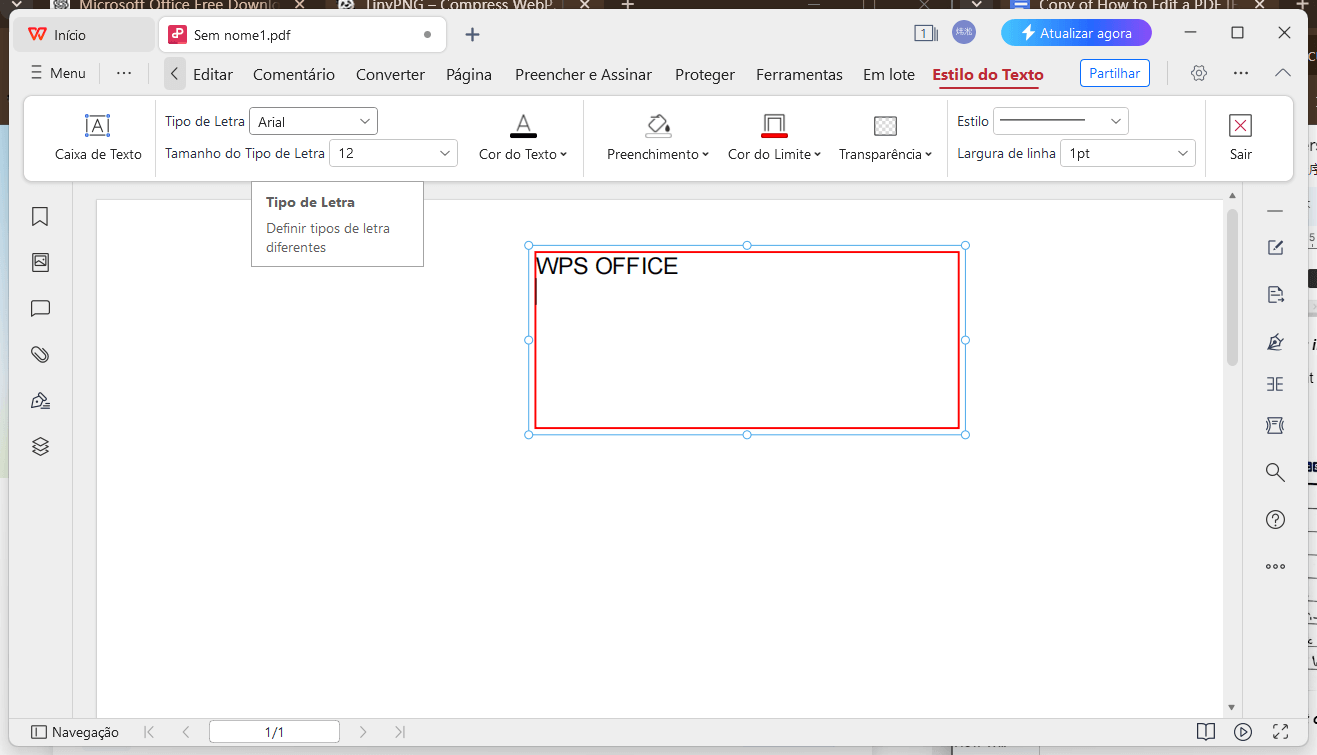Click the Atualizar agora button
Image resolution: width=1317 pixels, height=755 pixels.
[1076, 33]
